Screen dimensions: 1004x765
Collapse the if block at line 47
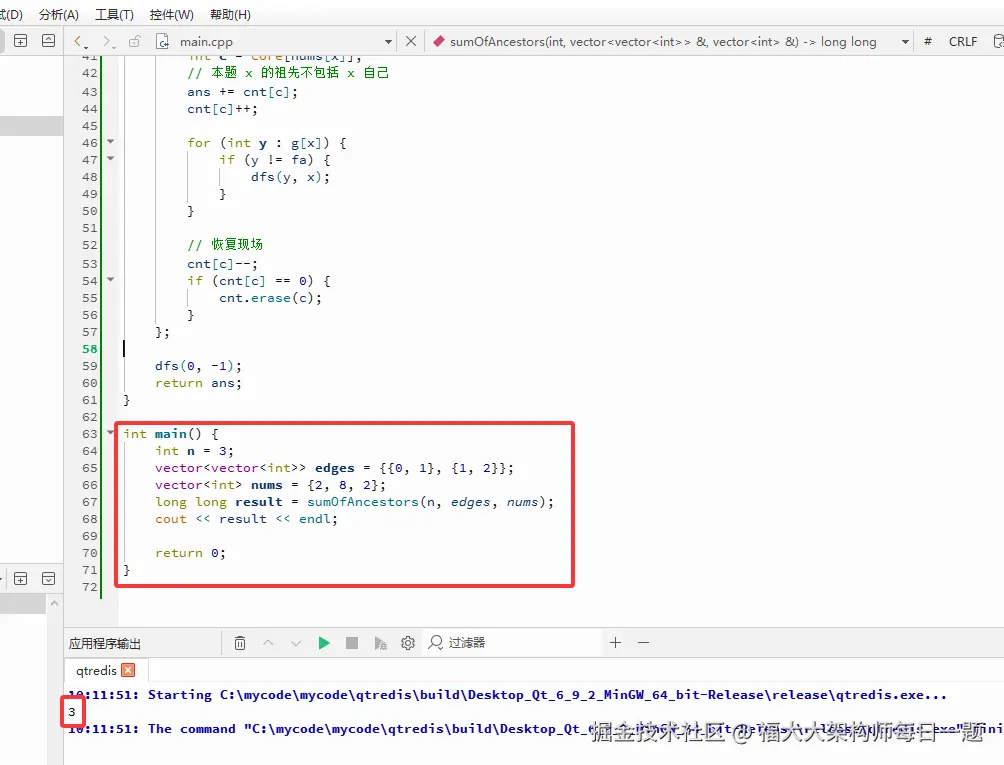[x=110, y=158]
